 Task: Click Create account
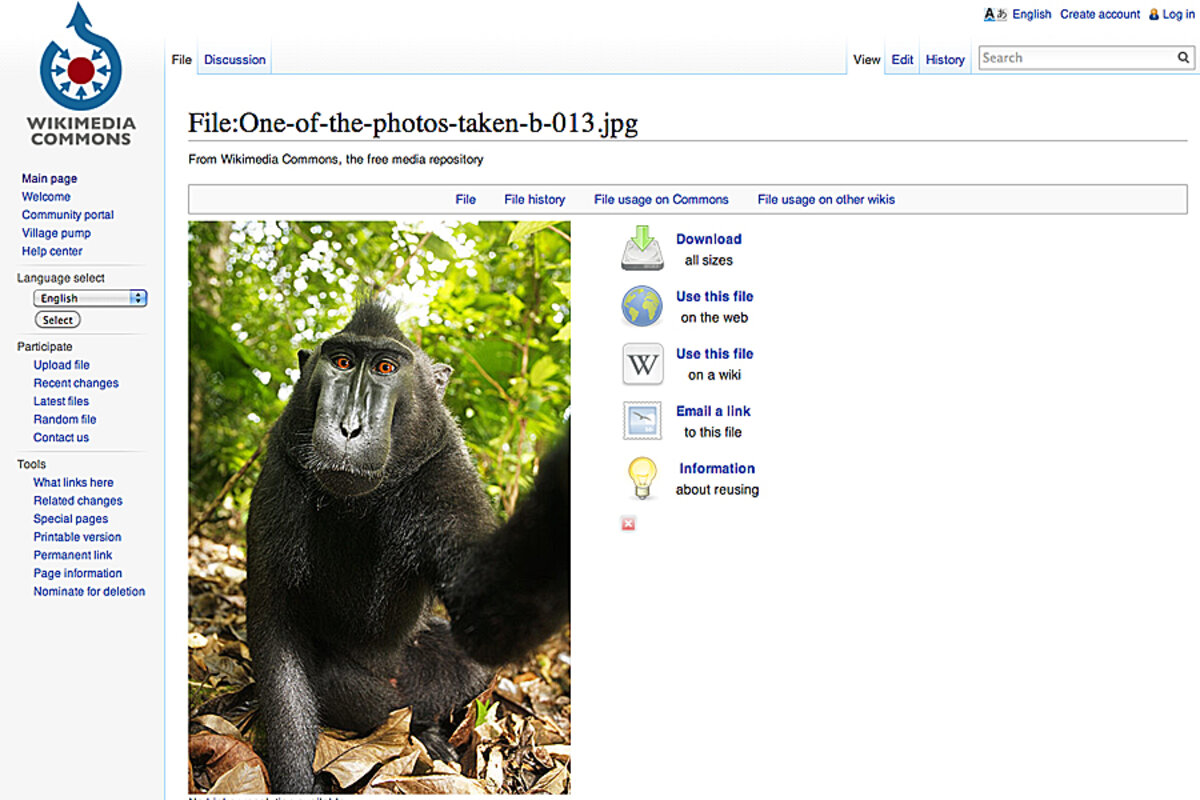coord(1100,14)
